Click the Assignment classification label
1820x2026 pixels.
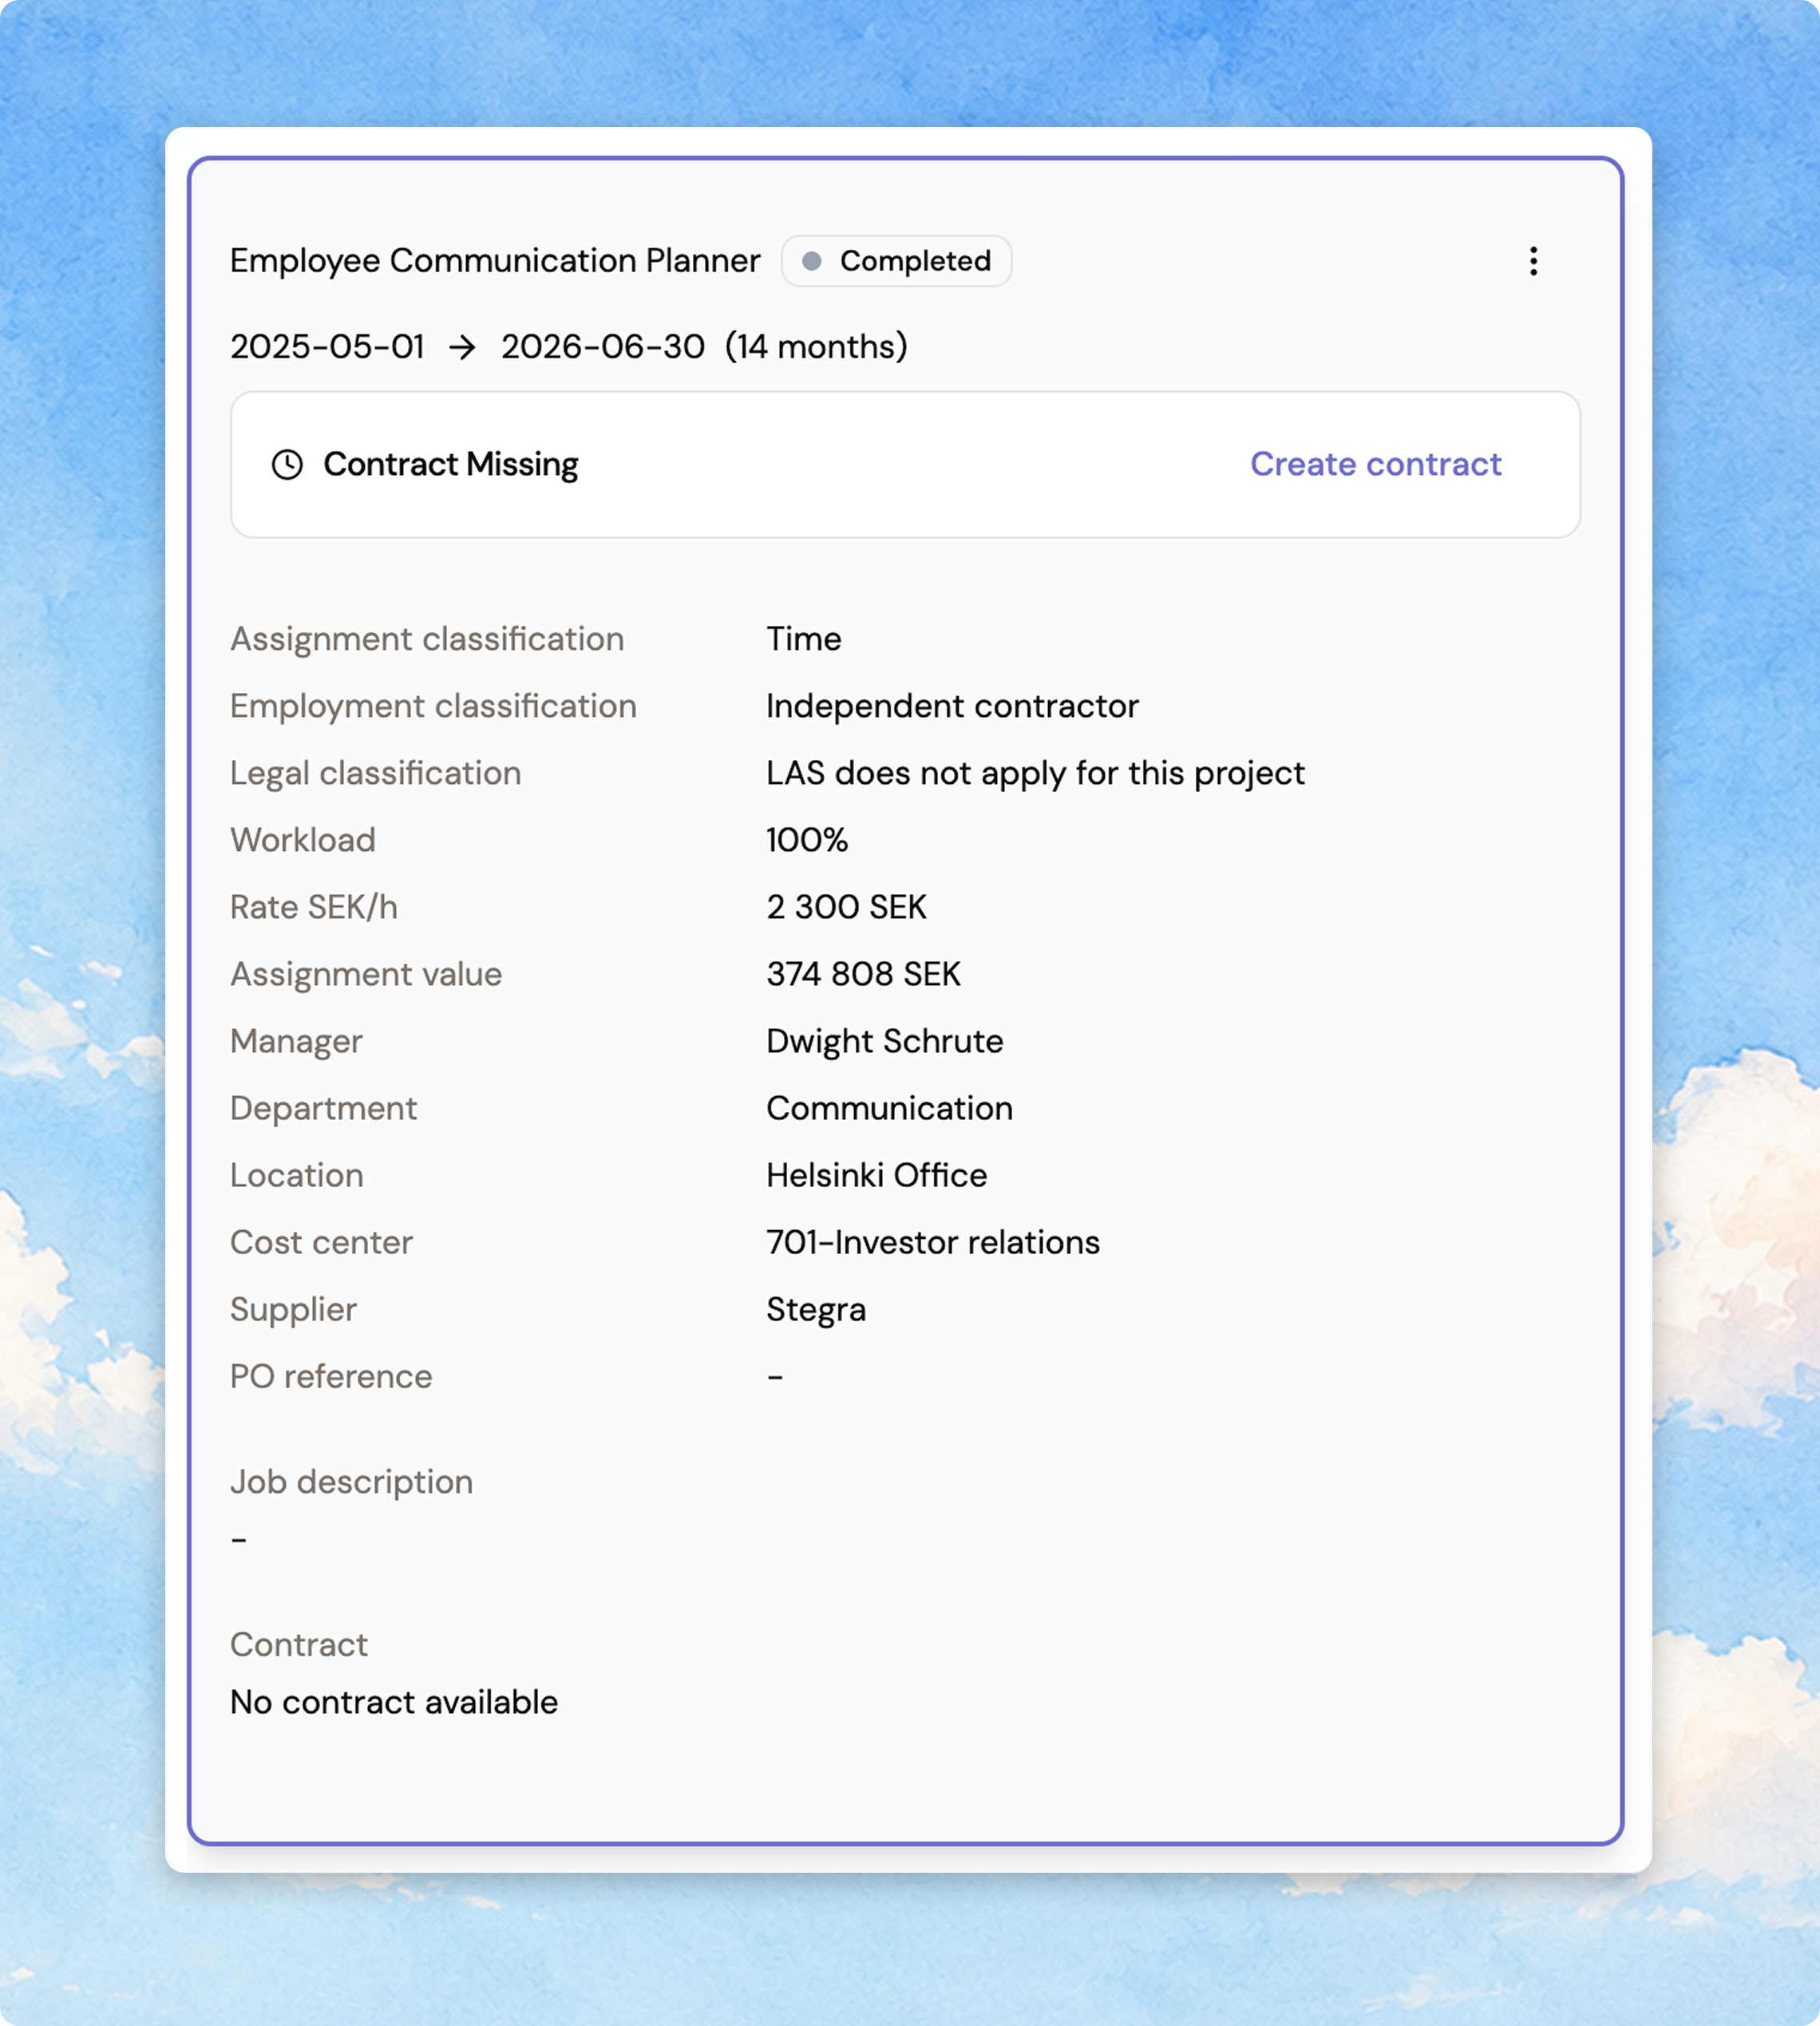[x=427, y=639]
